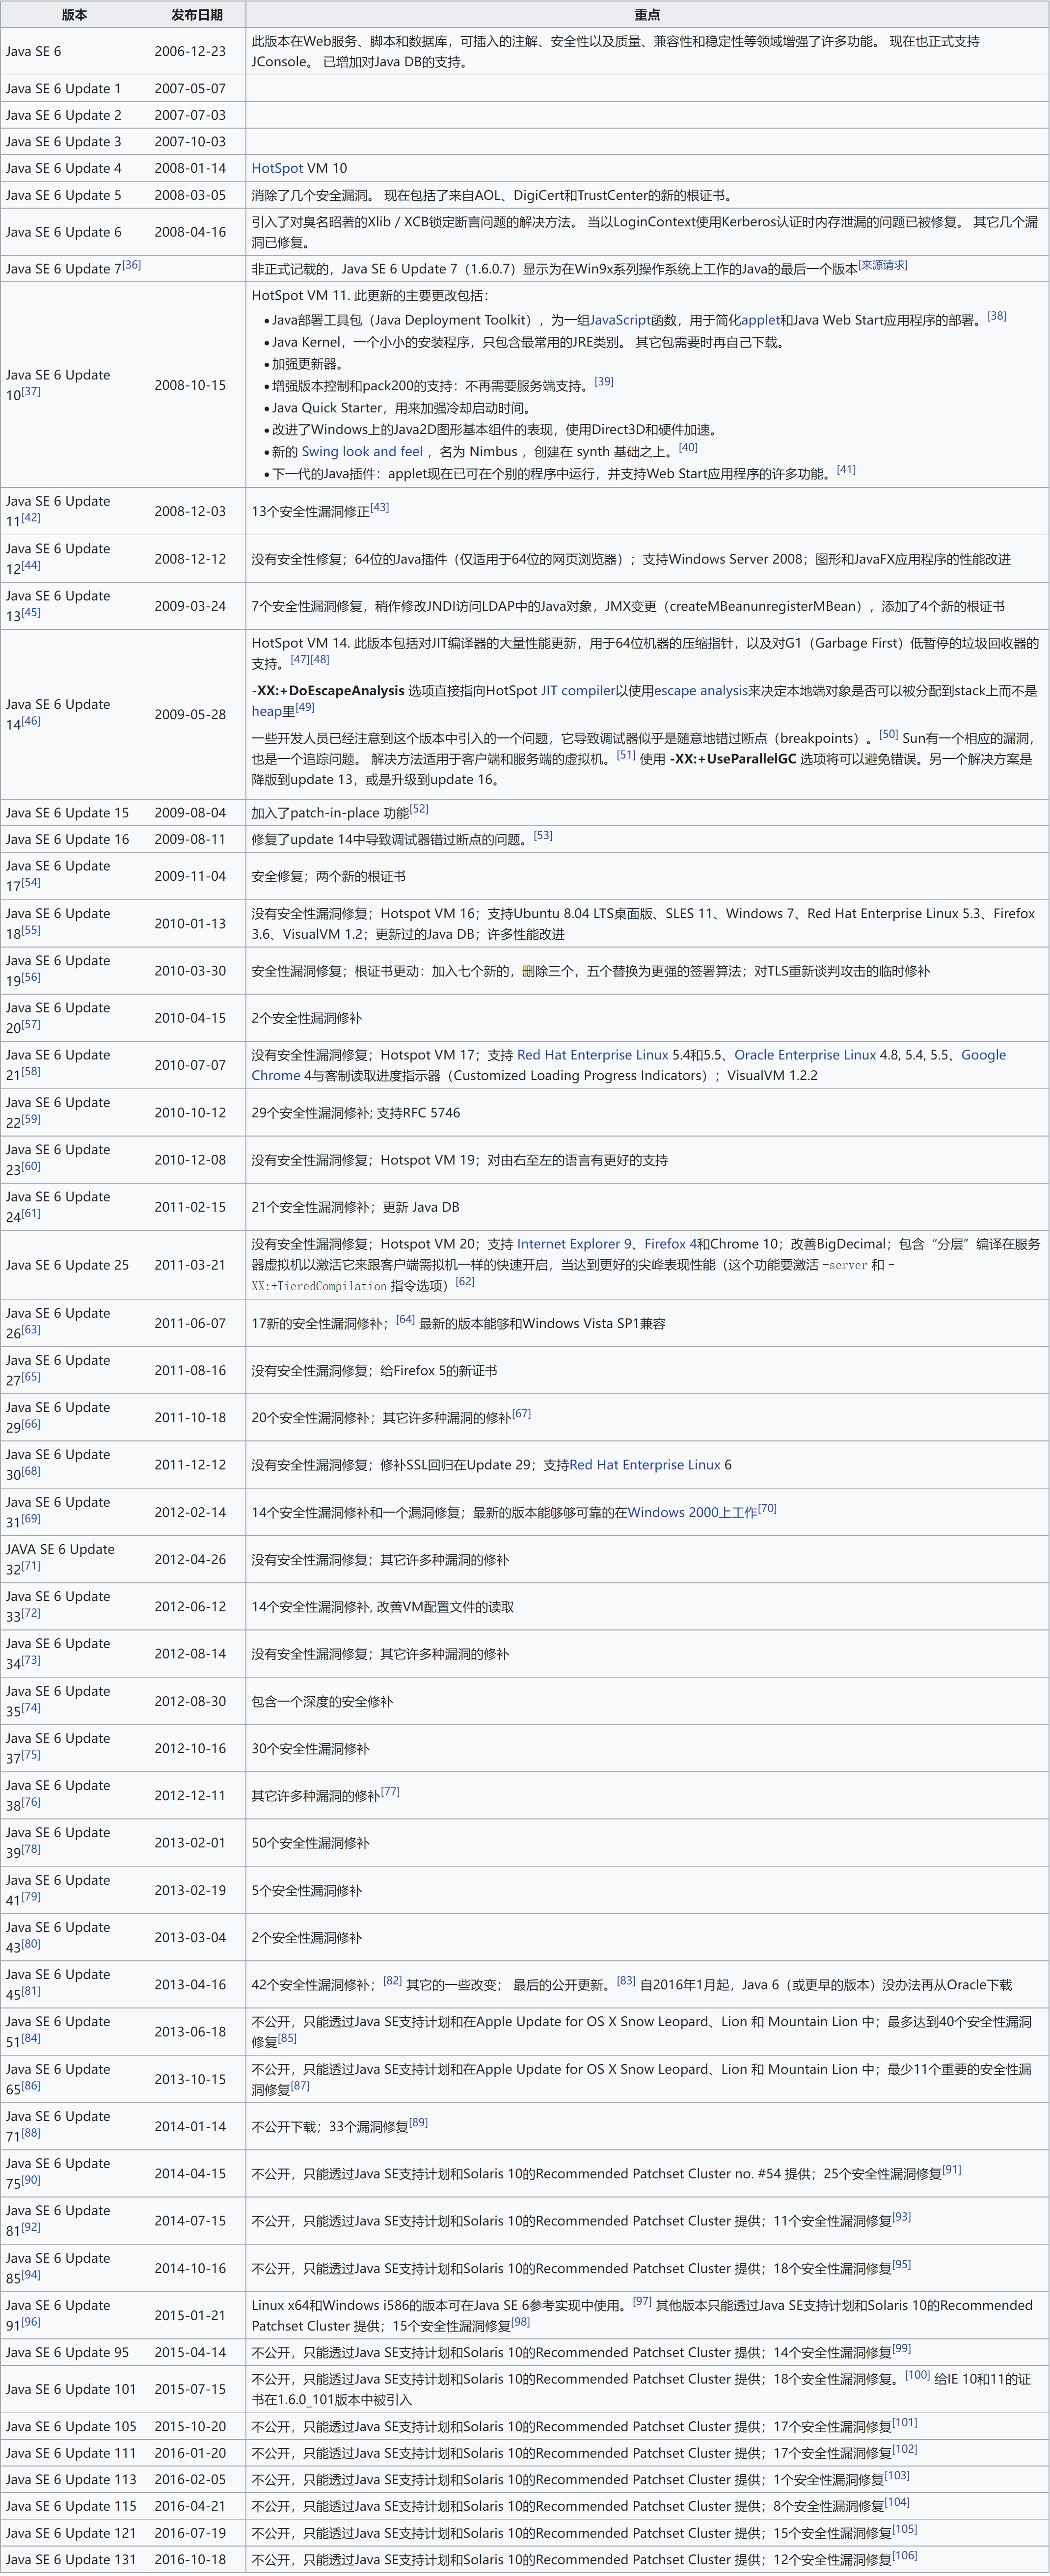
Task: Click the 版本 column header
Action: (x=74, y=15)
